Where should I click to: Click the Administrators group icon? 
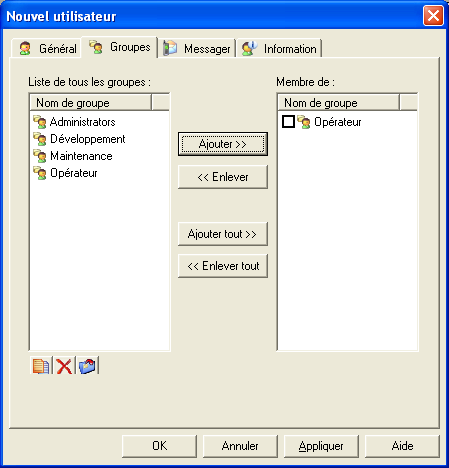(40, 122)
